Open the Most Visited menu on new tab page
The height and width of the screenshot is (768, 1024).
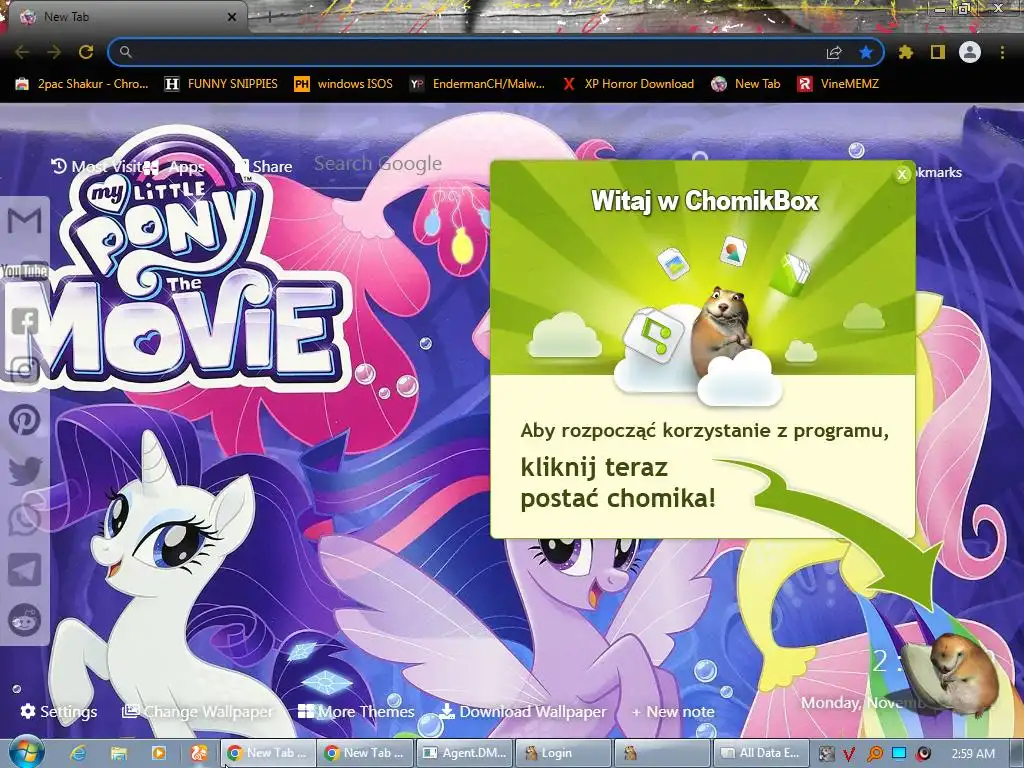(97, 167)
